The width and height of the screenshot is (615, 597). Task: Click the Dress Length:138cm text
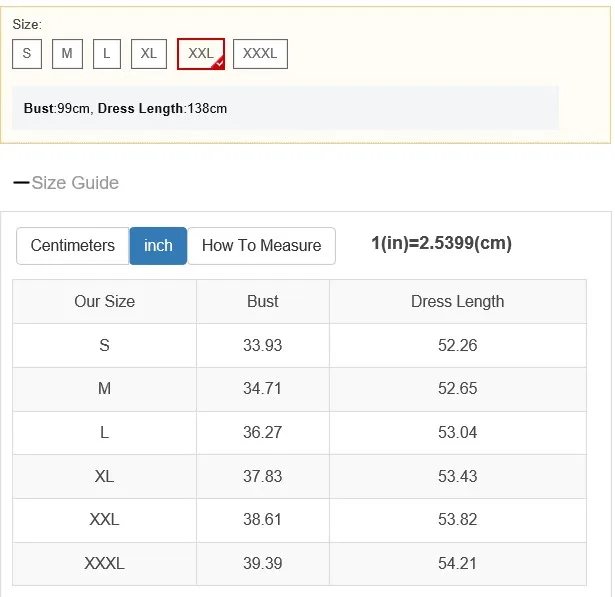pos(162,109)
